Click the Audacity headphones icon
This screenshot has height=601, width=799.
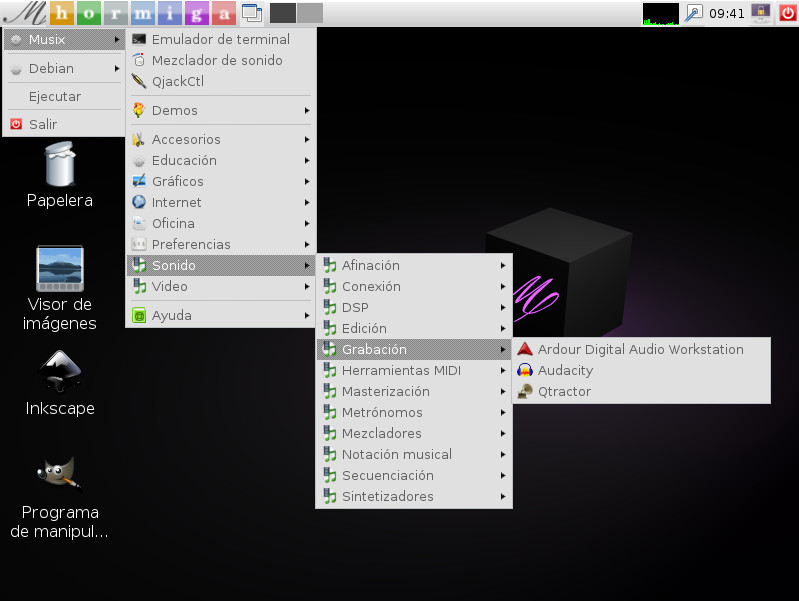pyautogui.click(x=524, y=370)
